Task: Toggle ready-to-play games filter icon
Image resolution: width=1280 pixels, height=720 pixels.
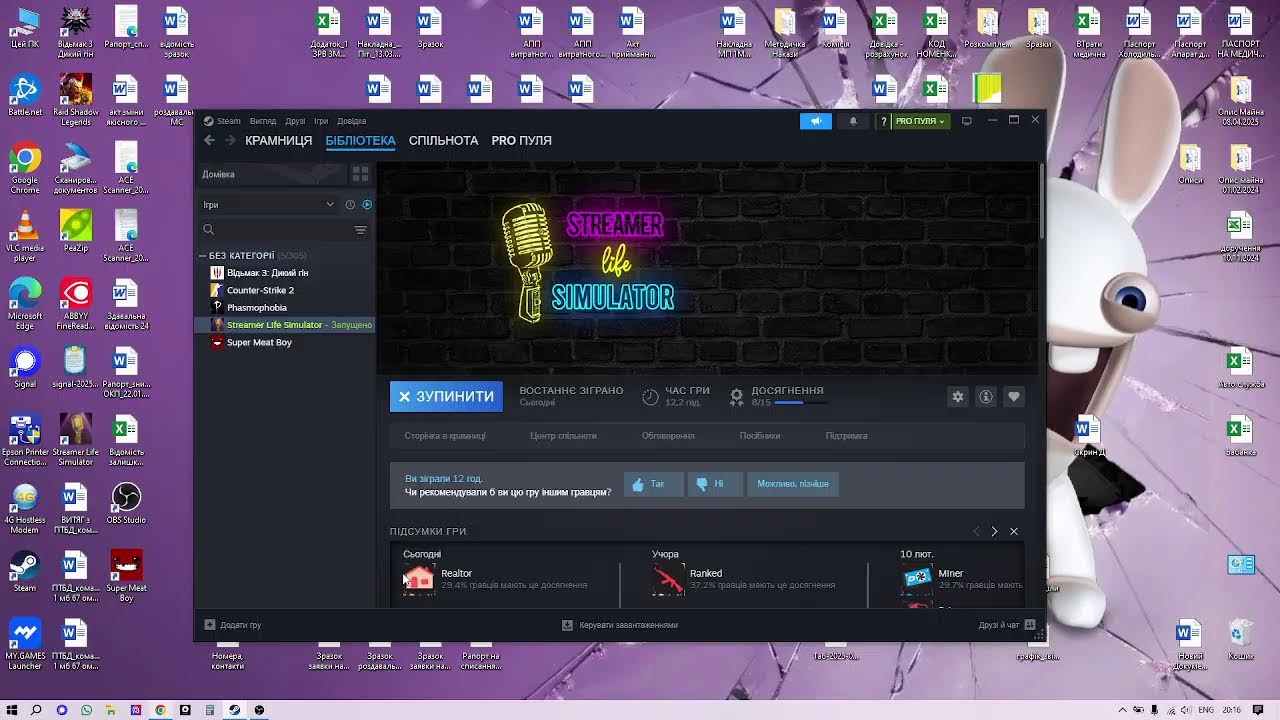Action: pyautogui.click(x=367, y=205)
